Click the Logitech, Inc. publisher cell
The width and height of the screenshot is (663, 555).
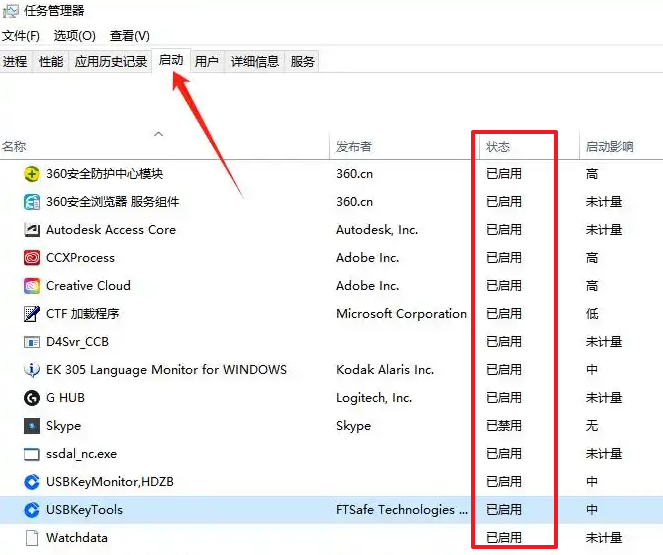tap(374, 398)
